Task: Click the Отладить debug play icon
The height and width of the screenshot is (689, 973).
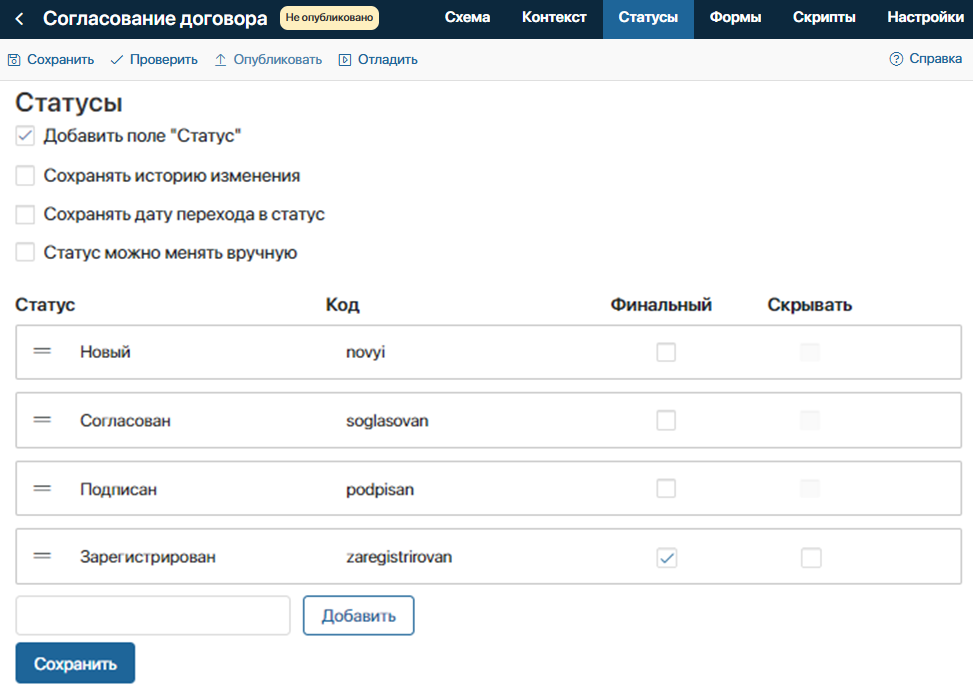Action: point(344,60)
